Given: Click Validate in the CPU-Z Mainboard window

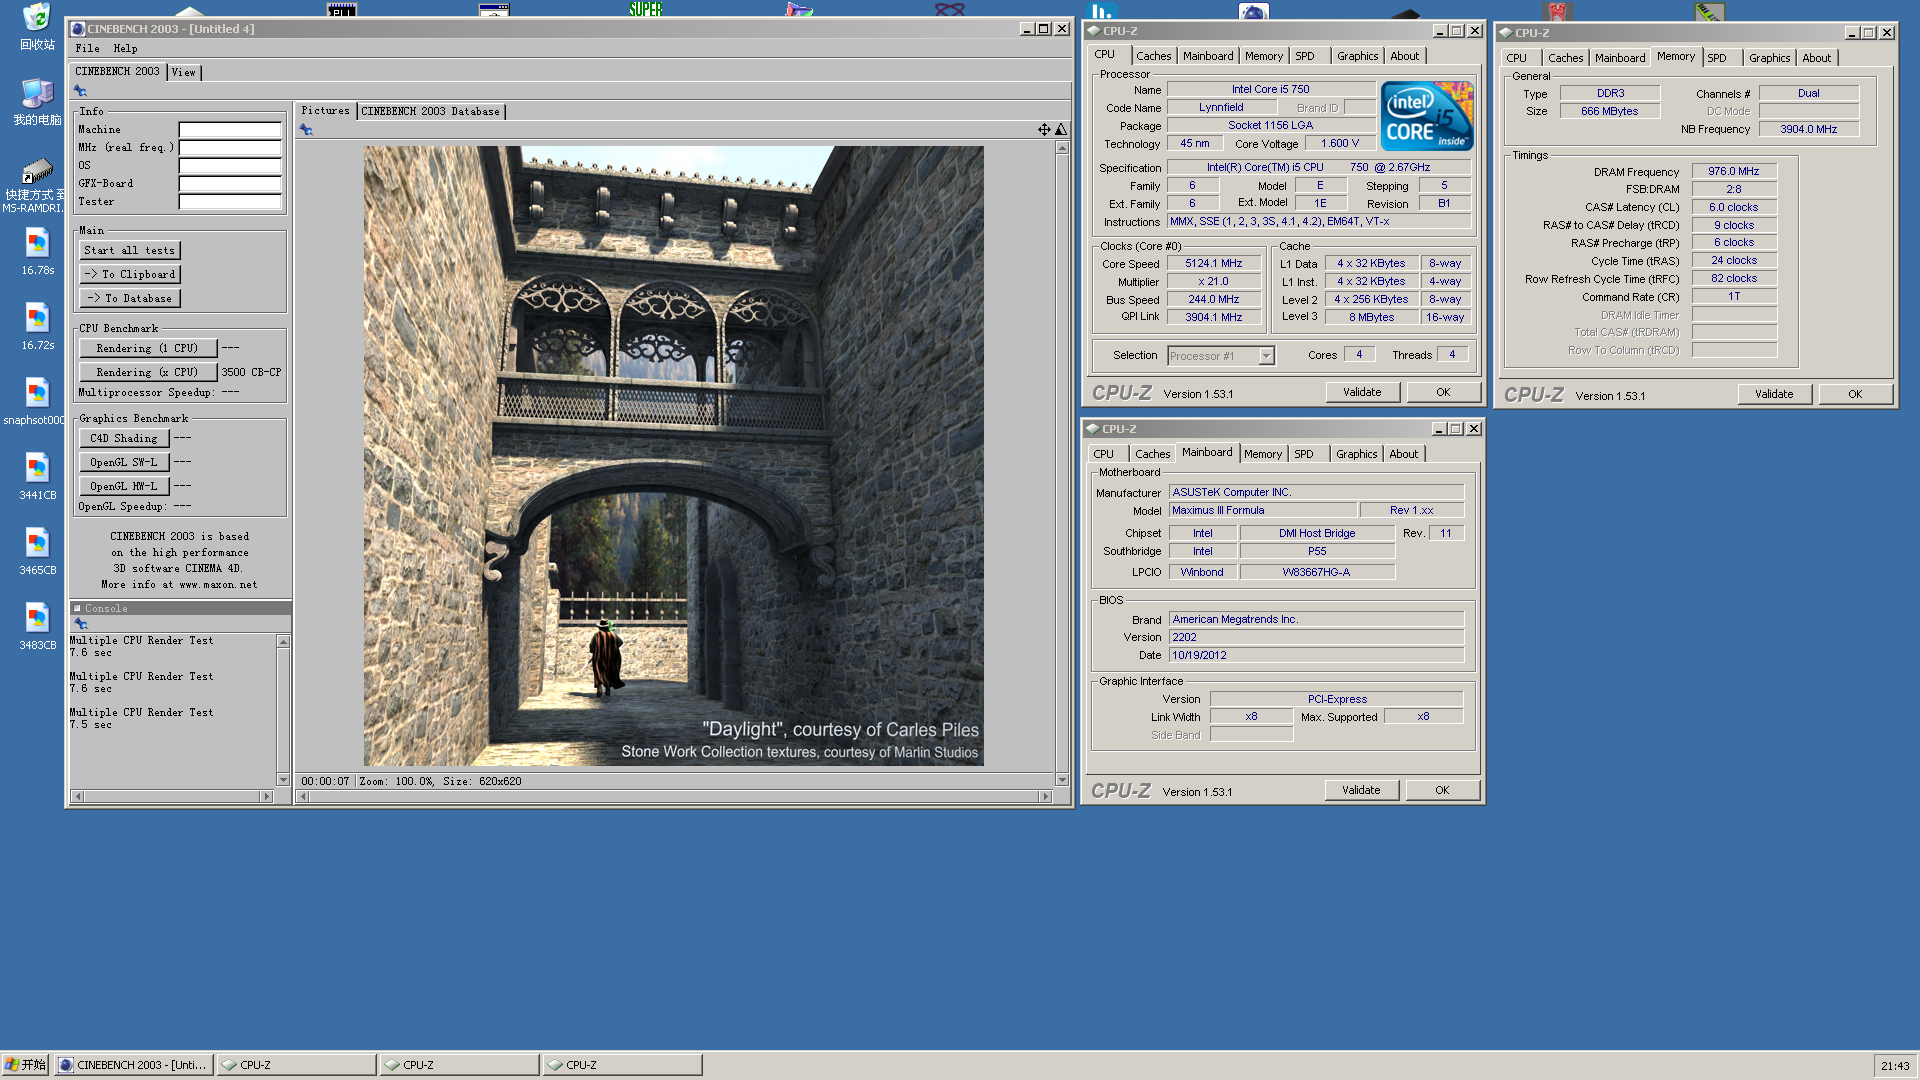Looking at the screenshot, I should point(1361,790).
